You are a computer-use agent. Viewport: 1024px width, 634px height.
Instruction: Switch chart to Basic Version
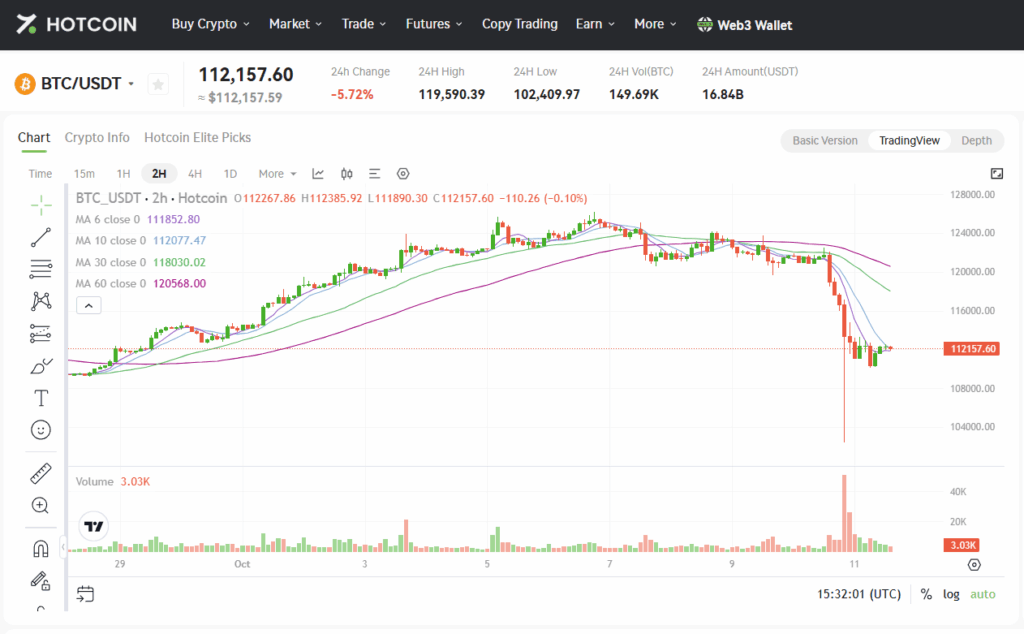[824, 140]
